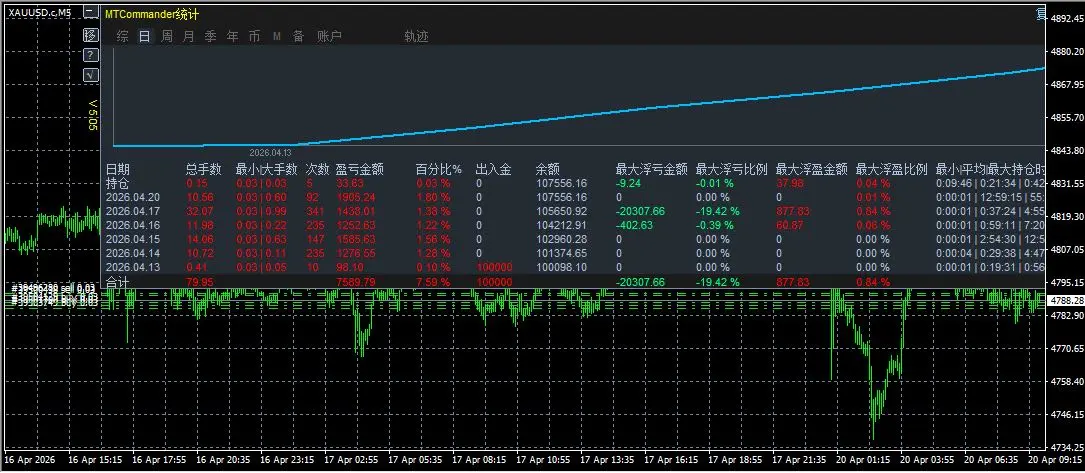Image resolution: width=1085 pixels, height=473 pixels.
Task: Click total profit 7589.79
Action: (356, 281)
